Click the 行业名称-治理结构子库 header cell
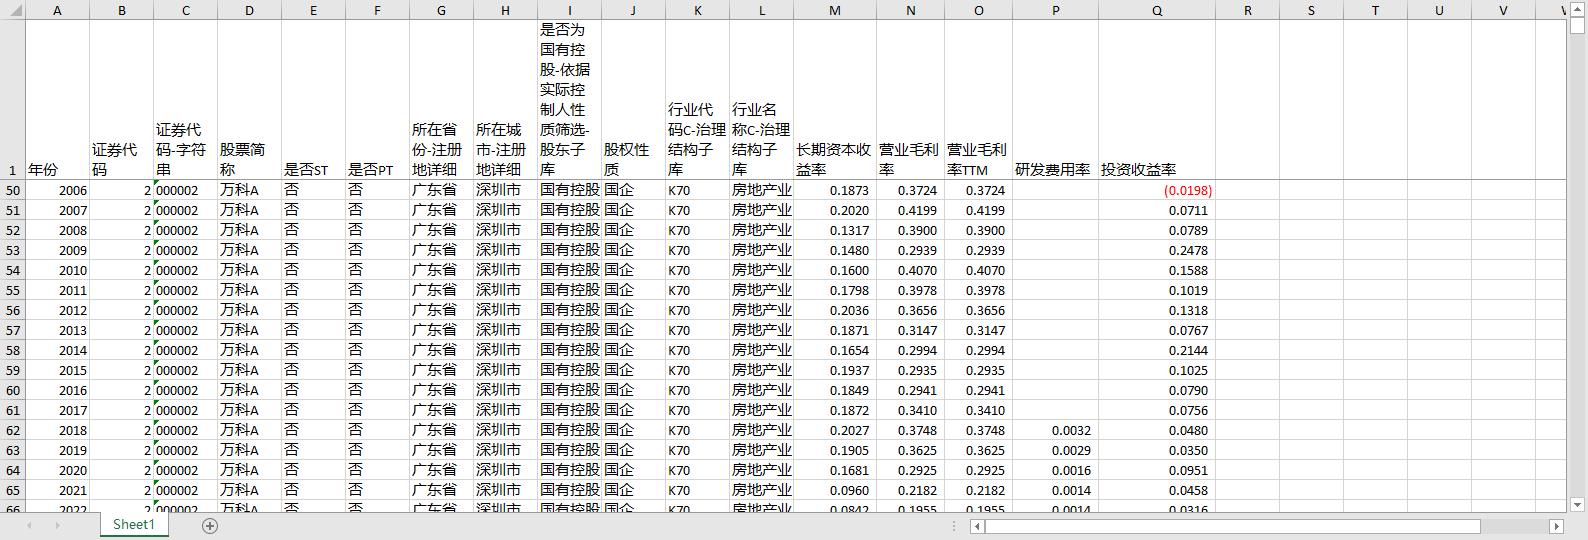 [x=761, y=100]
